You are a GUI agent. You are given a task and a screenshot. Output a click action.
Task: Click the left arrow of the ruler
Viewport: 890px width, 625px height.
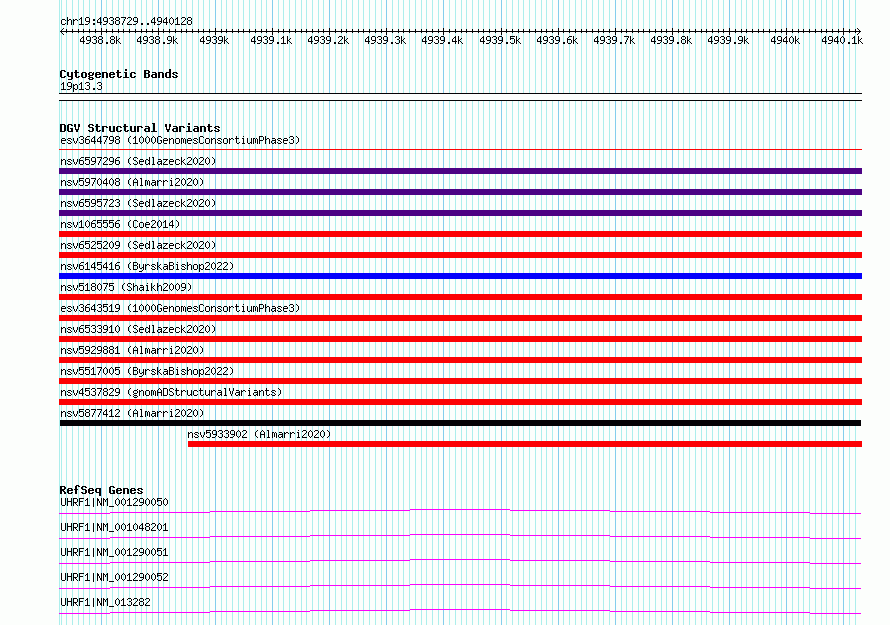[x=62, y=31]
